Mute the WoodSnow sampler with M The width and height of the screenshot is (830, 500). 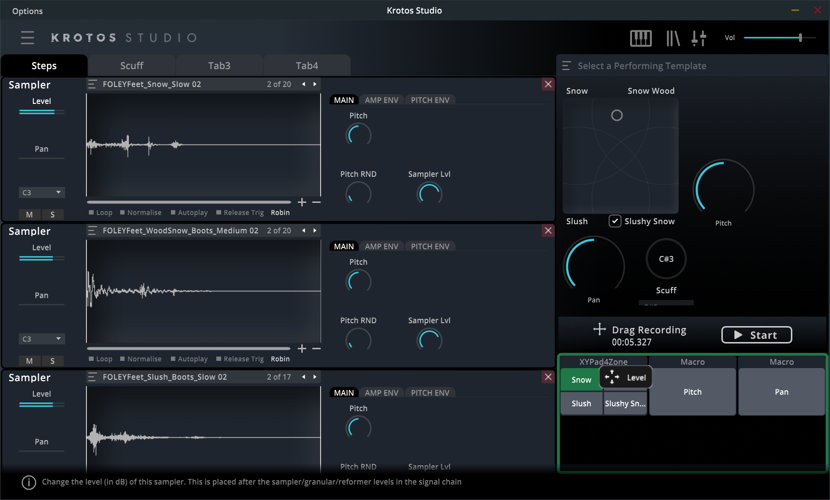(x=29, y=361)
